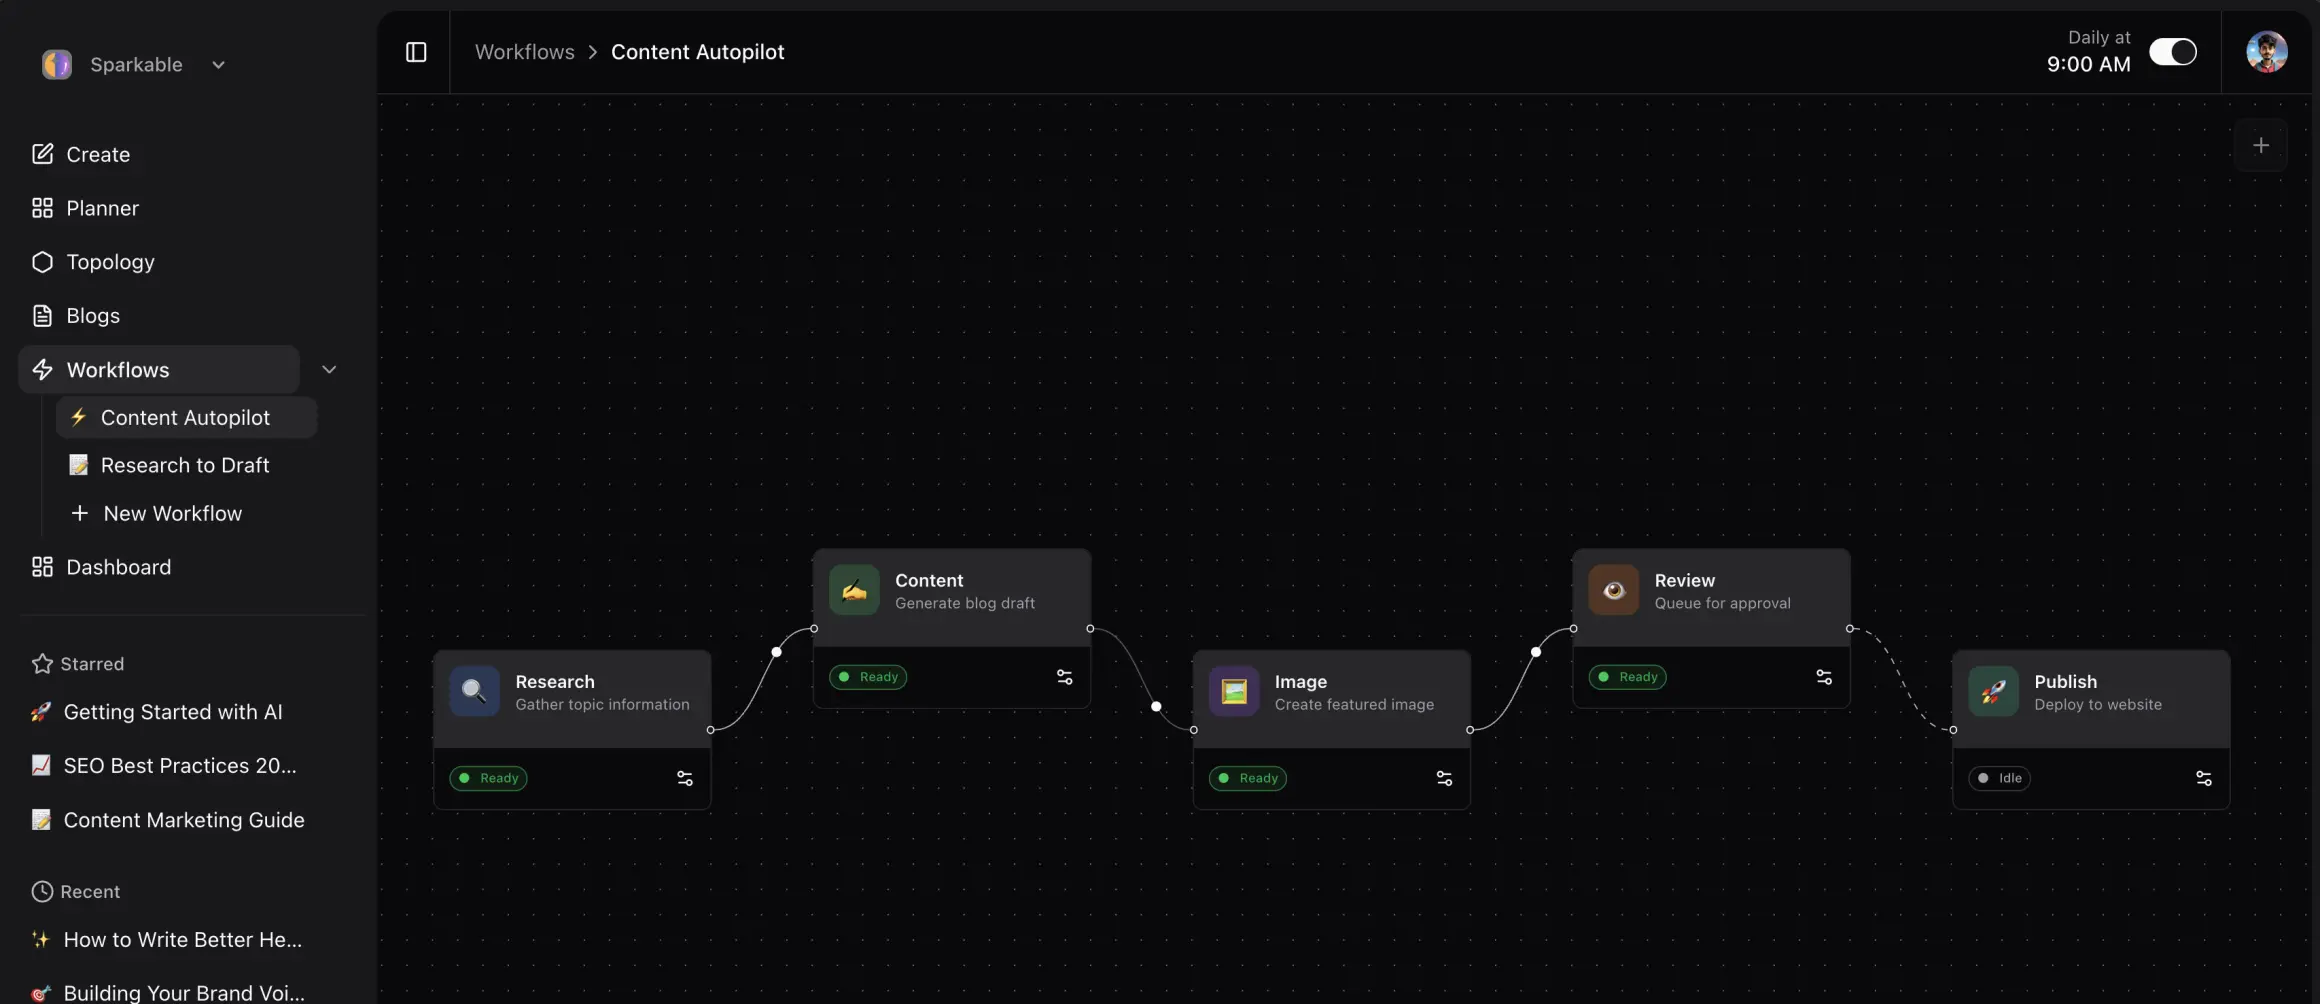Click the Review node eye icon
The image size is (2320, 1004).
tap(1614, 590)
